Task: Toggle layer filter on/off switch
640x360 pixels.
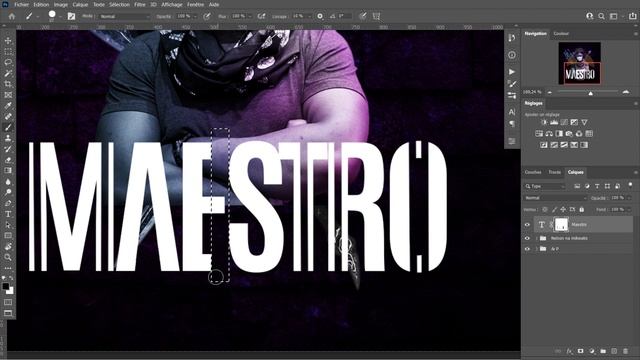Action: (630, 185)
